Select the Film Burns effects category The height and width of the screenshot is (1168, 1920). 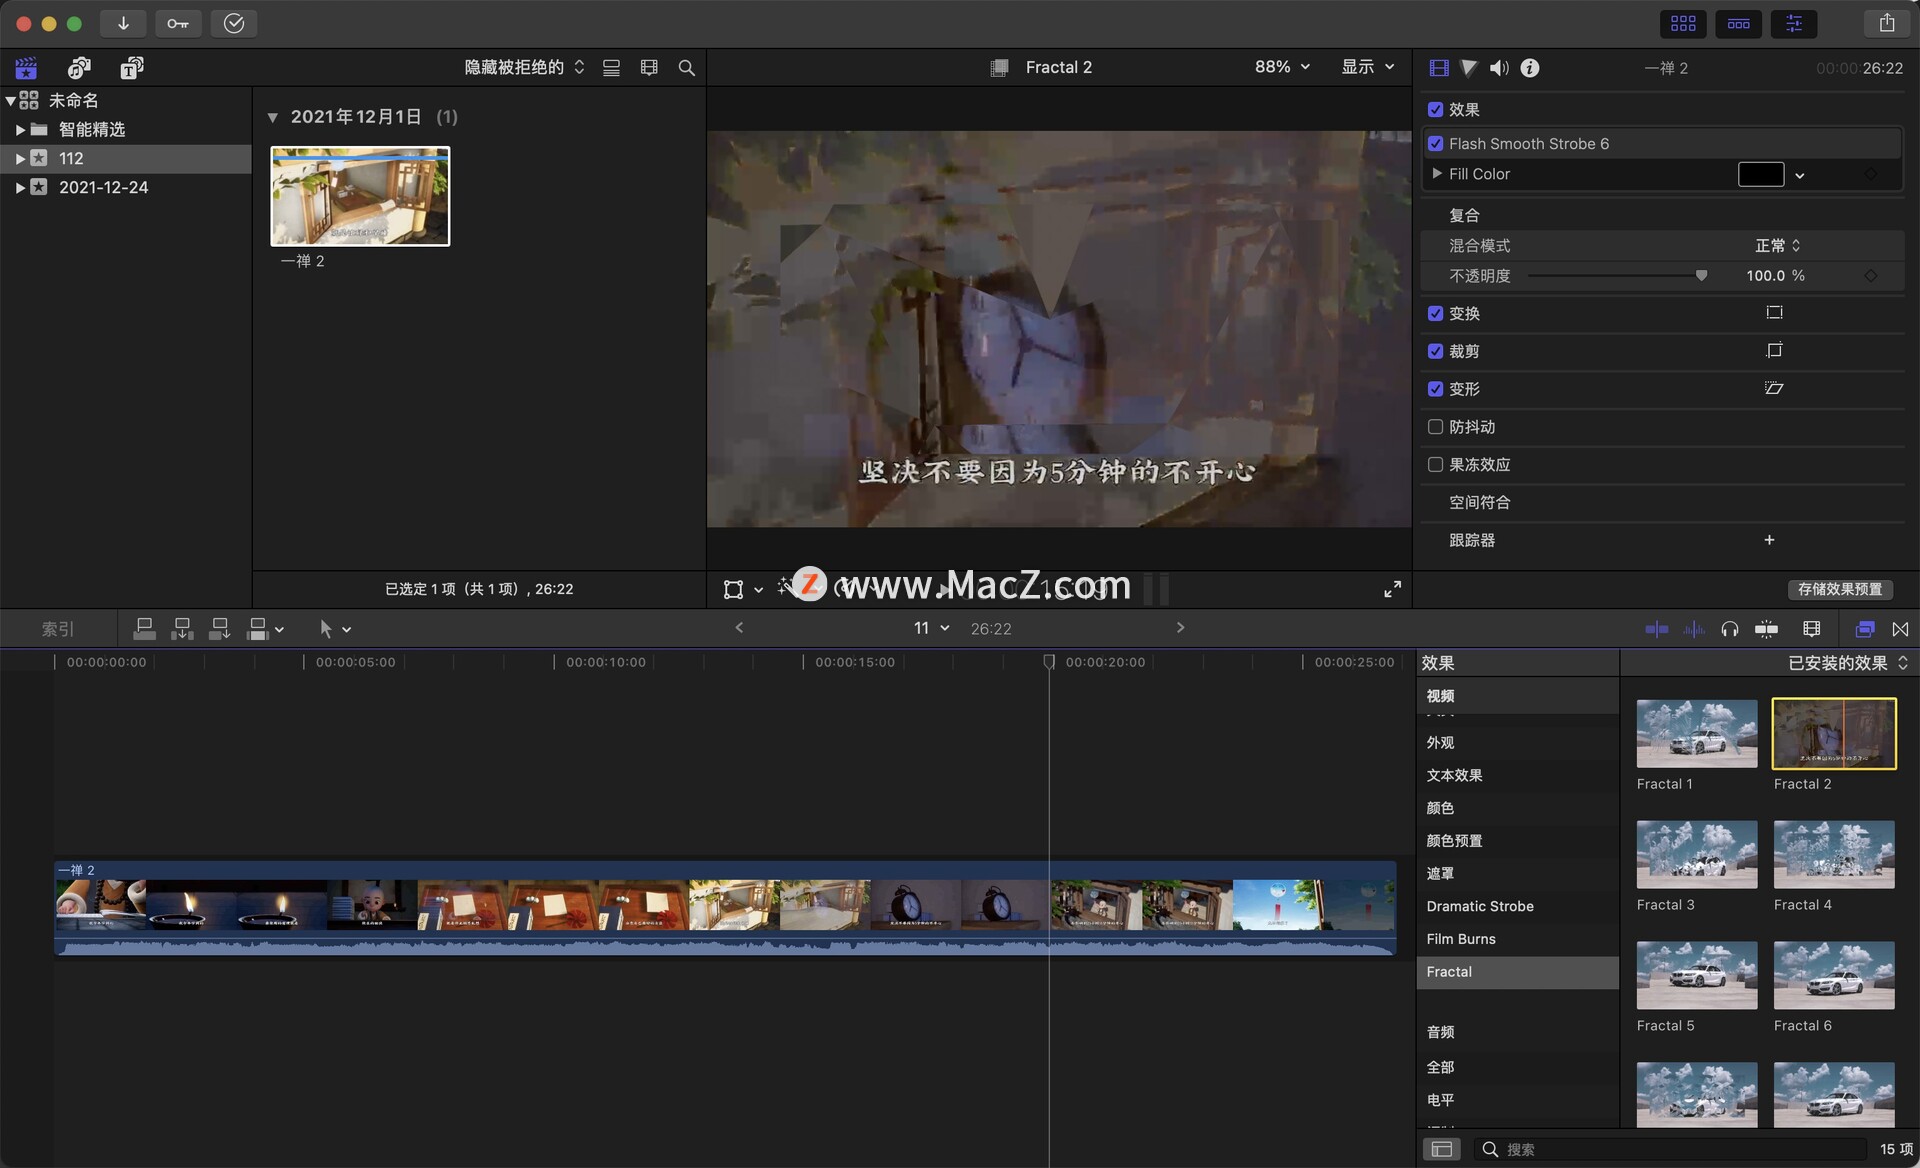(x=1460, y=939)
